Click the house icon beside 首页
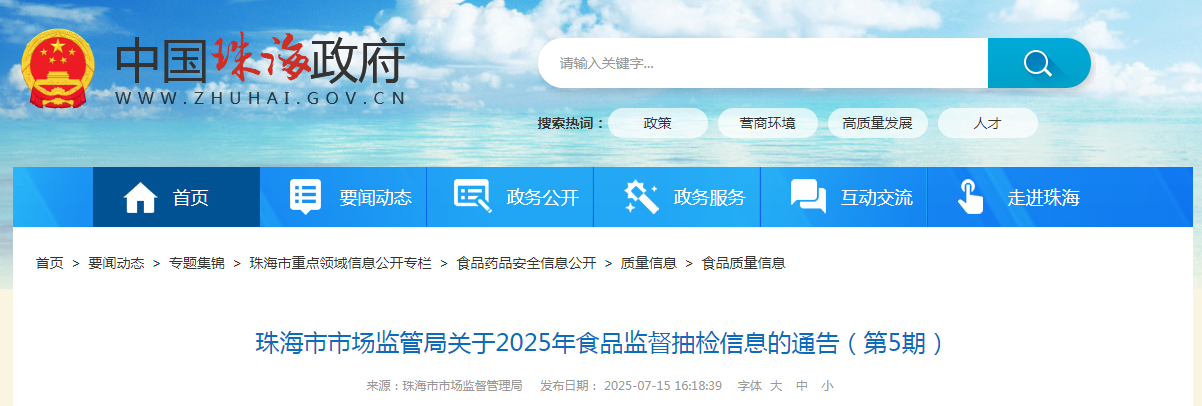 pyautogui.click(x=140, y=197)
